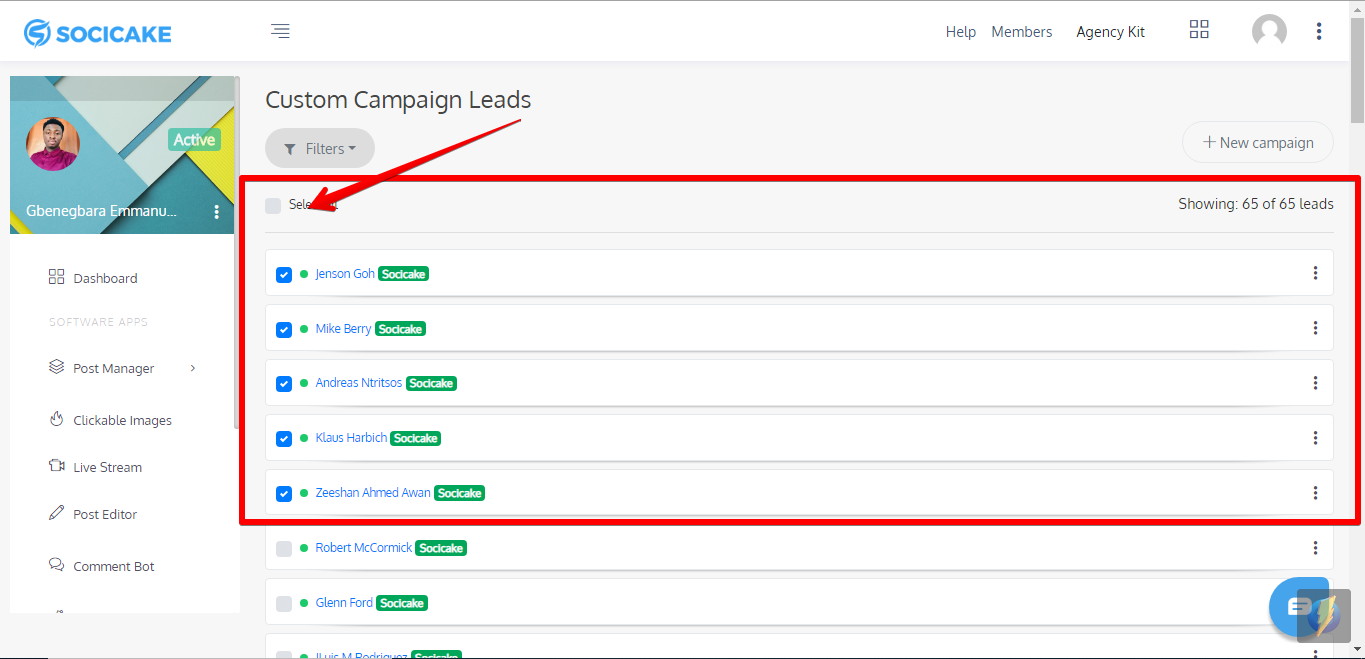Open Comment Bot from sidebar
The height and width of the screenshot is (659, 1365).
pyautogui.click(x=114, y=566)
